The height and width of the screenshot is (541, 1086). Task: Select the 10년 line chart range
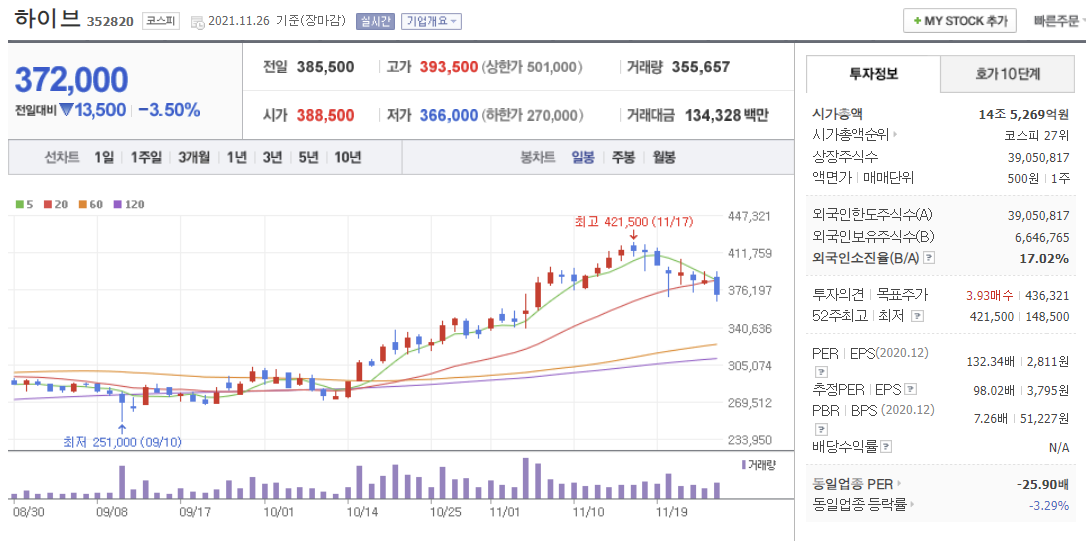pyautogui.click(x=348, y=157)
